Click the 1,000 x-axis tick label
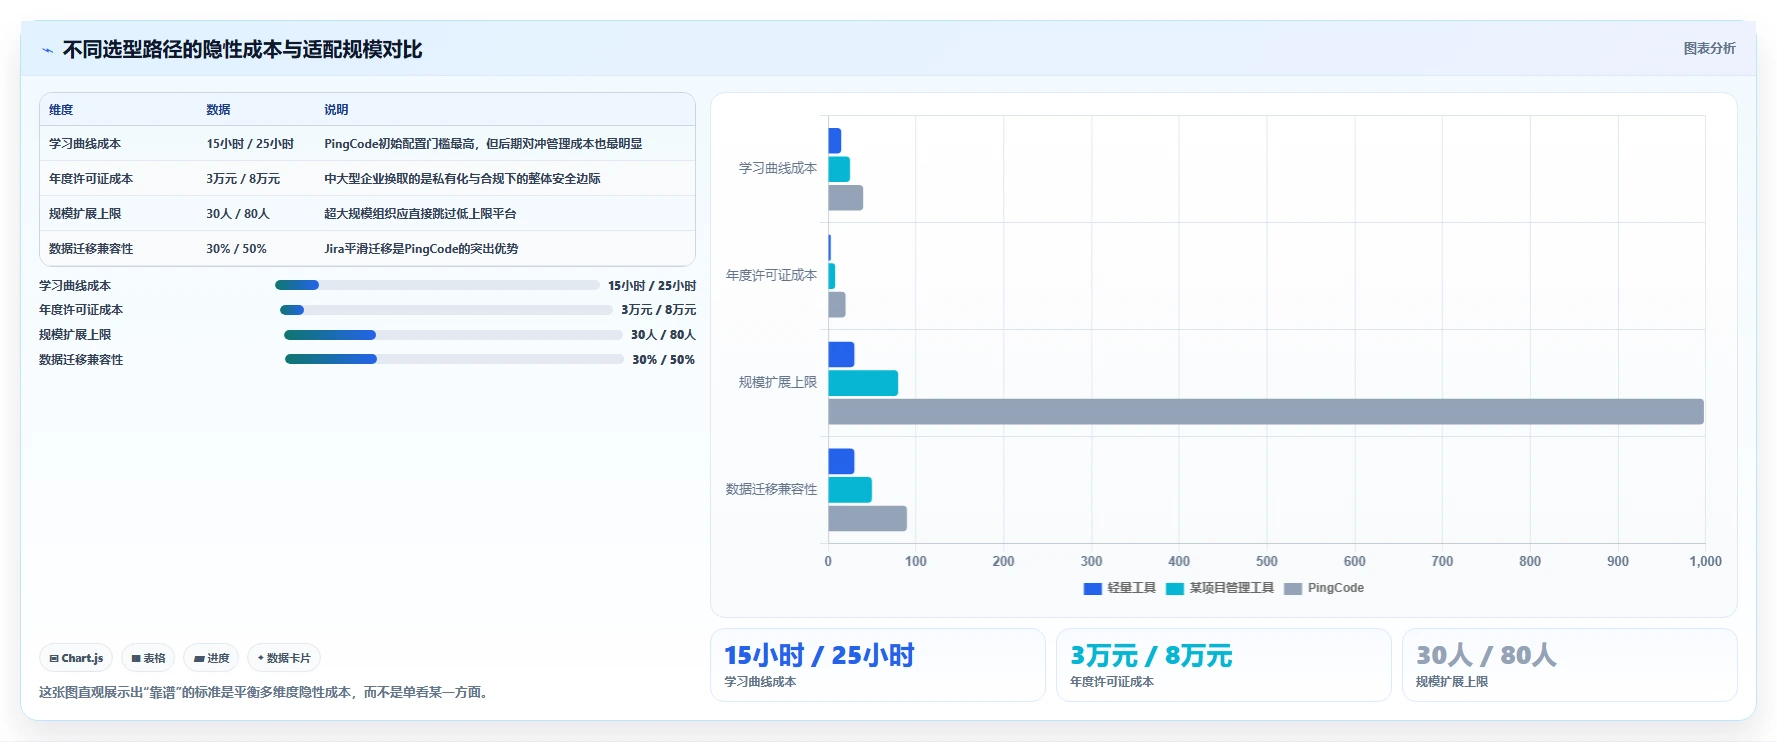 click(x=1705, y=561)
